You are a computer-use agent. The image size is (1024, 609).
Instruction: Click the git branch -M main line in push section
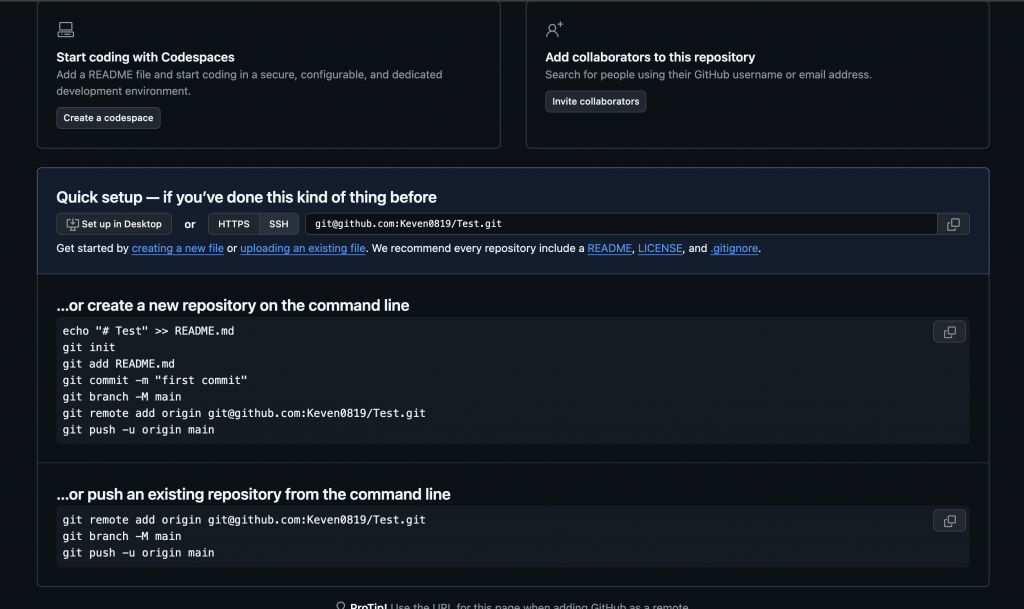tap(122, 536)
